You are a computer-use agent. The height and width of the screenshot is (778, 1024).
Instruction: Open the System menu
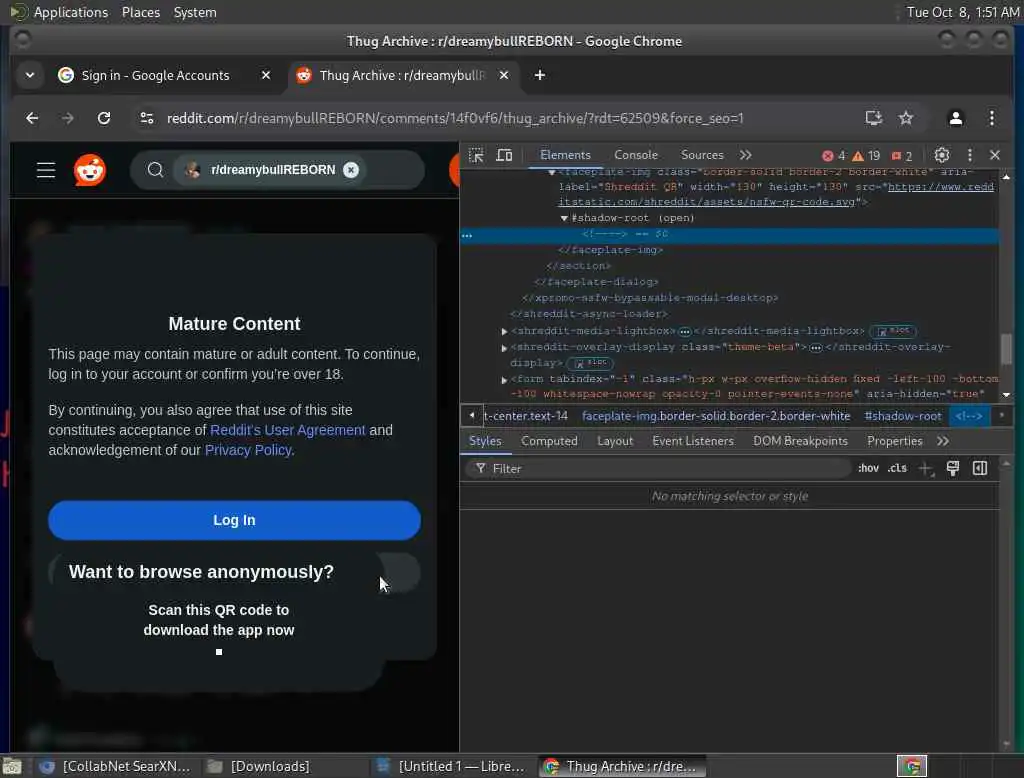point(195,12)
